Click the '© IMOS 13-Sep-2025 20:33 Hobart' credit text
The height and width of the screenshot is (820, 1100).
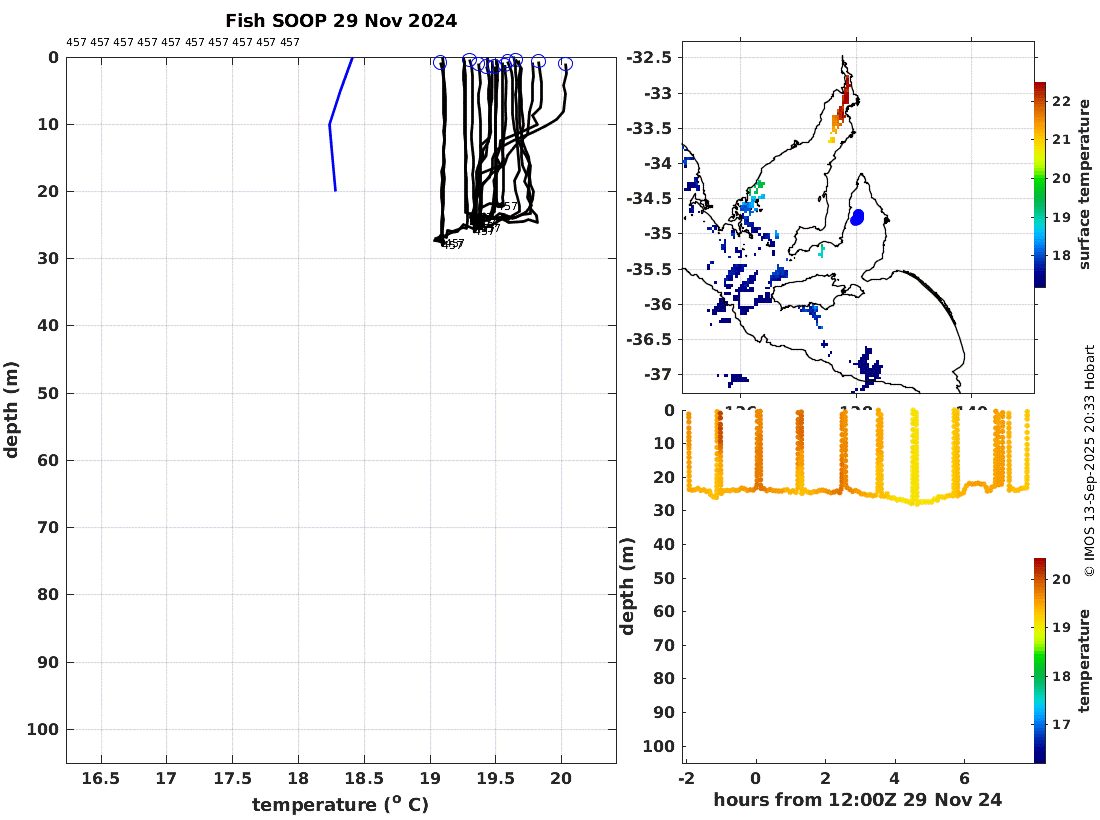pyautogui.click(x=1089, y=461)
